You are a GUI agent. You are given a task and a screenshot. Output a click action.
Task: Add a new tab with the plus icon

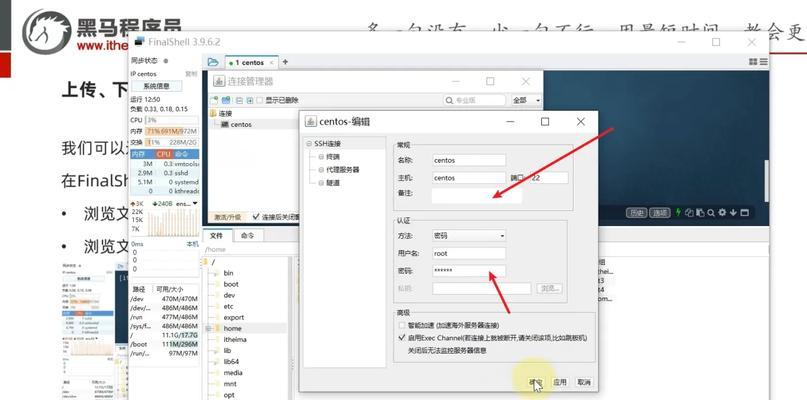point(285,62)
